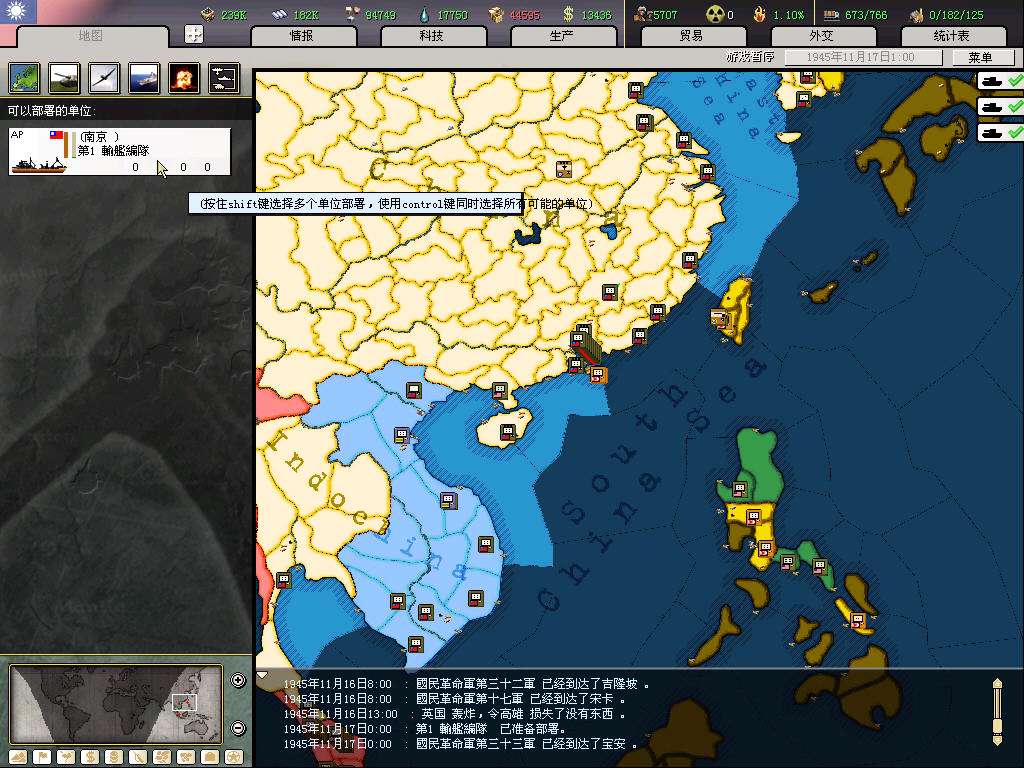The height and width of the screenshot is (768, 1024).
Task: Open the 情报 intelligence tab
Action: [x=303, y=36]
